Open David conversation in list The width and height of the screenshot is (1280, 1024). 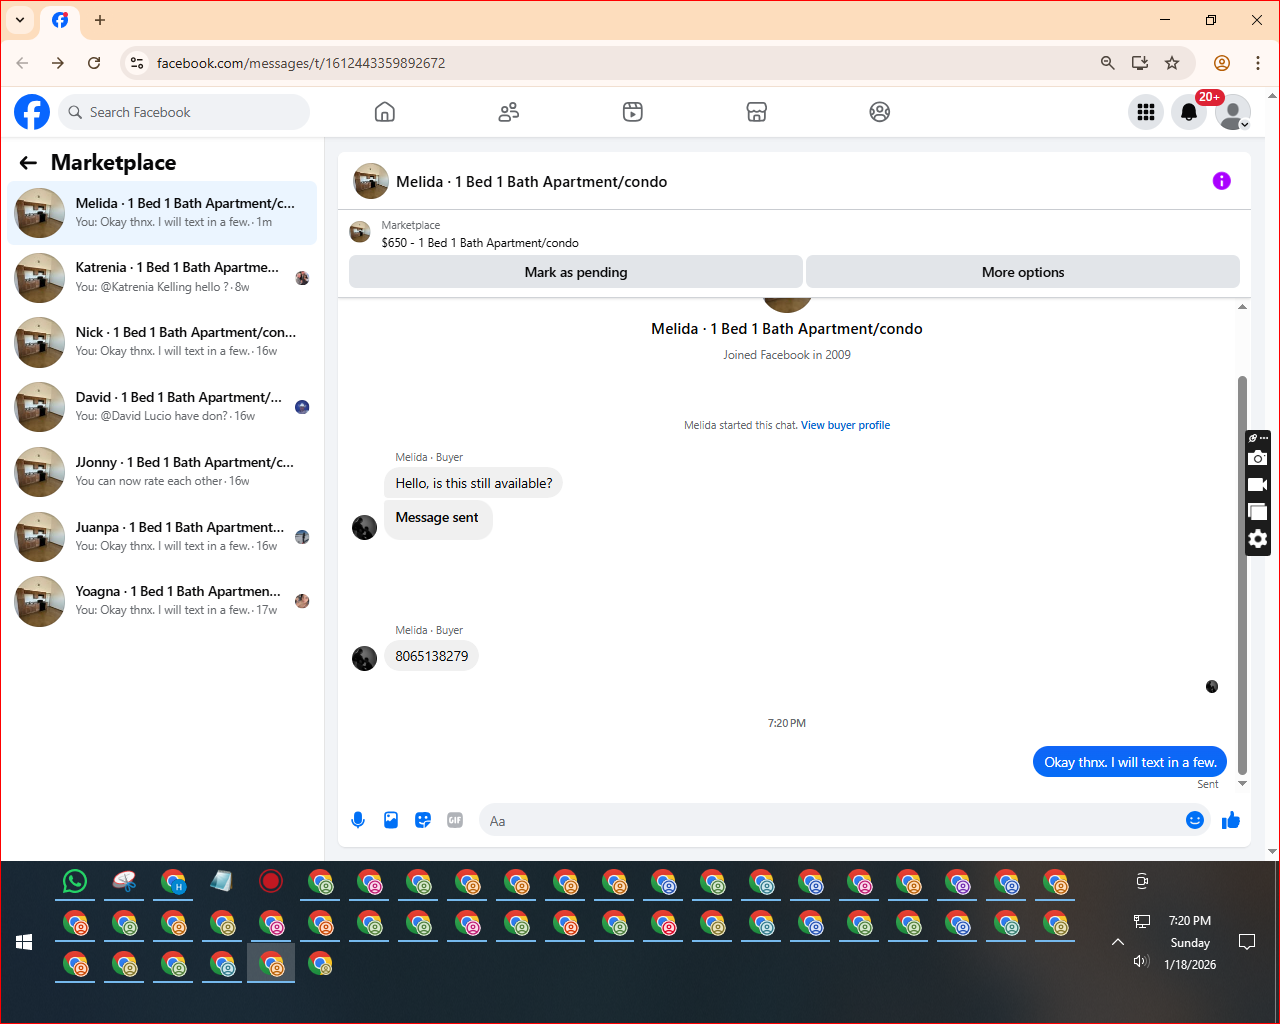(162, 407)
